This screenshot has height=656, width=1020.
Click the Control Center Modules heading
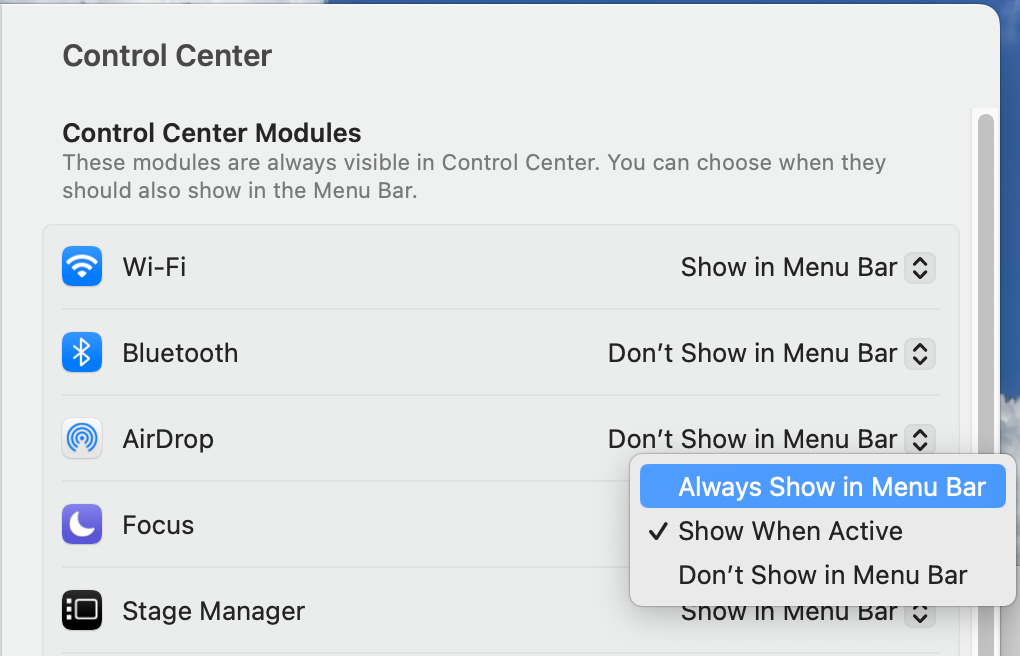(x=212, y=133)
